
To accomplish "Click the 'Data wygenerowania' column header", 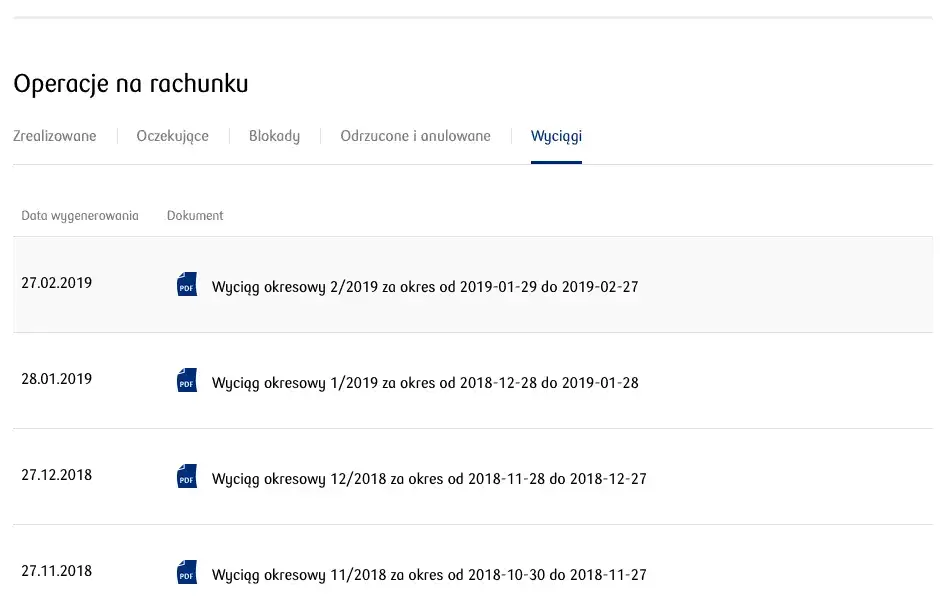I will click(x=80, y=216).
